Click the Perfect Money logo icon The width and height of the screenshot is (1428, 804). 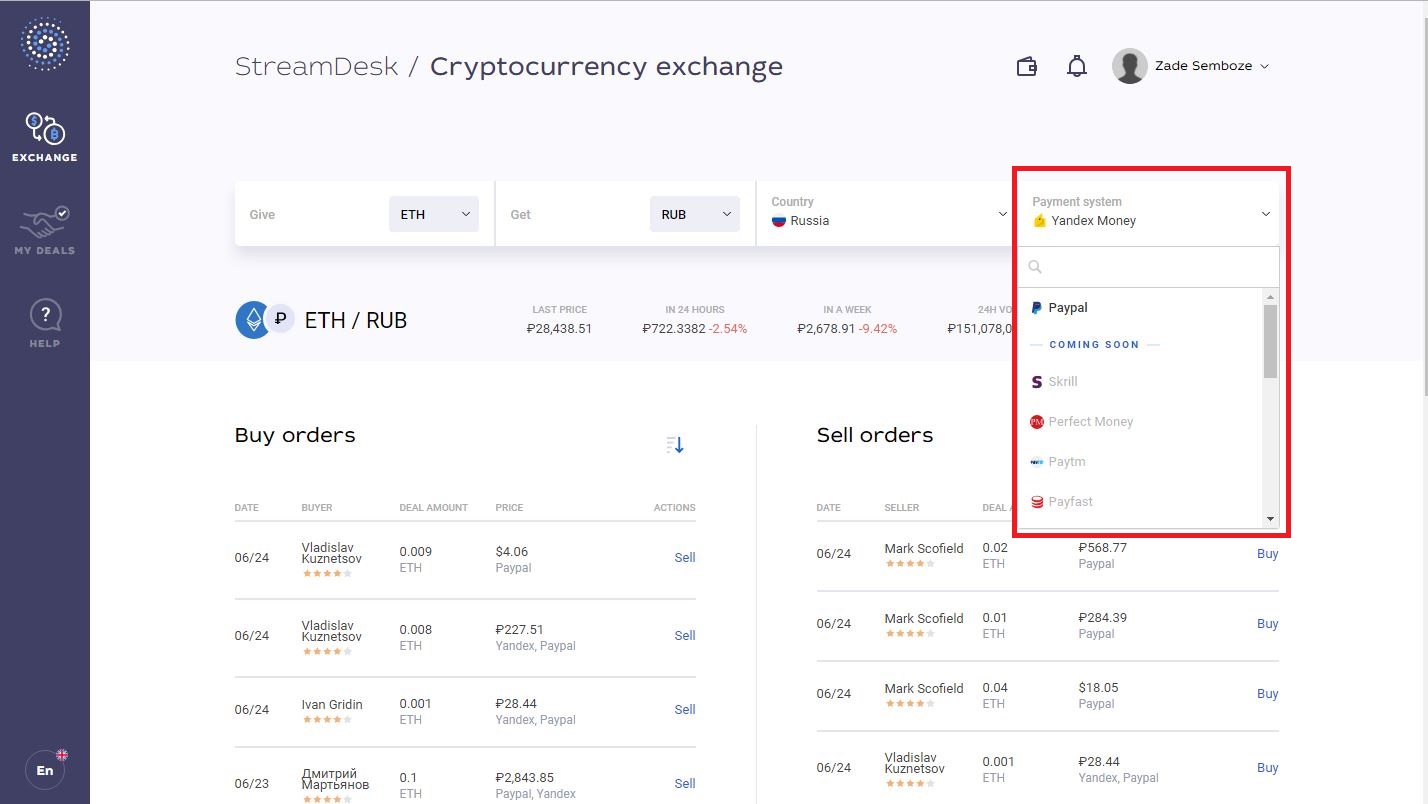(1037, 422)
